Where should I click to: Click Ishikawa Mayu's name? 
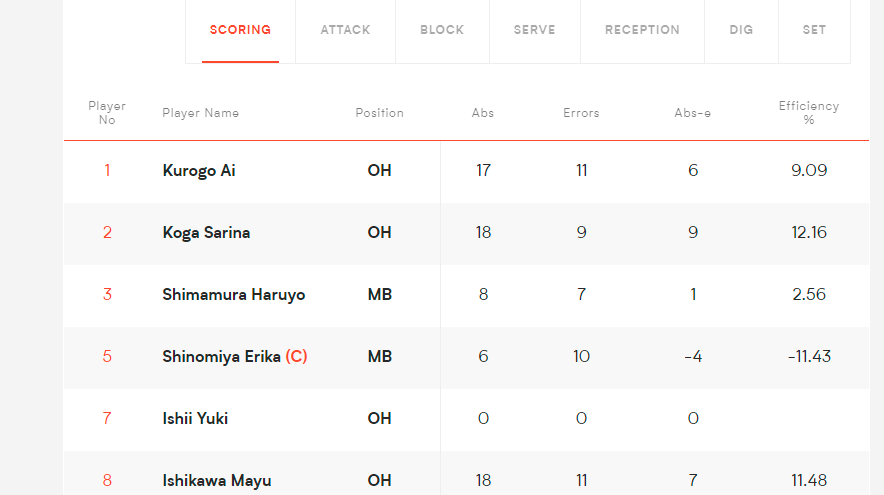click(216, 481)
